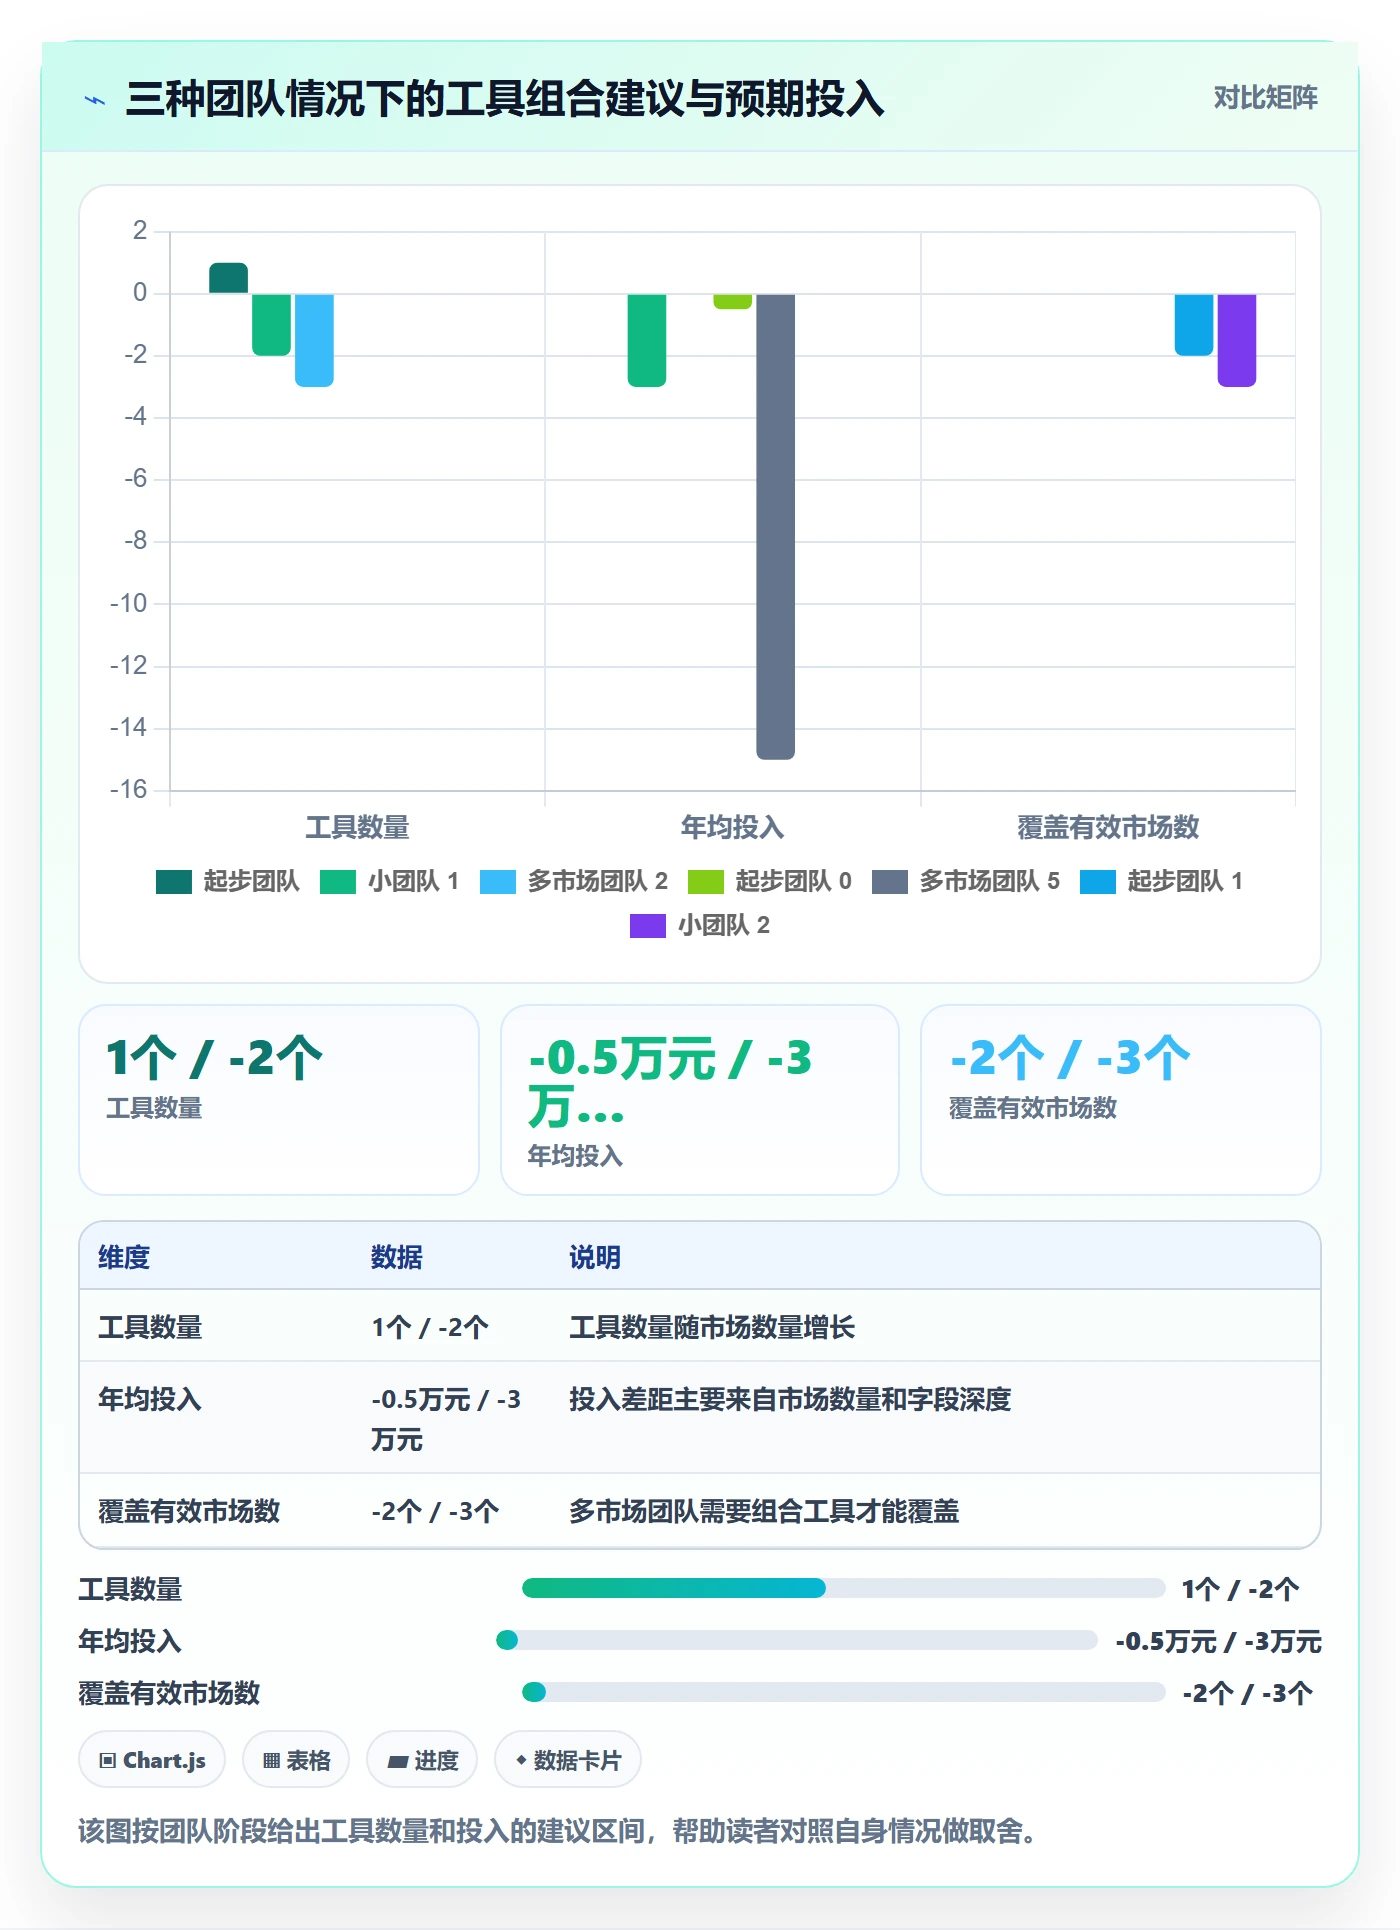
Task: Click the title "三种团队情况下的工具组合建议与预期投入"
Action: click(x=505, y=99)
